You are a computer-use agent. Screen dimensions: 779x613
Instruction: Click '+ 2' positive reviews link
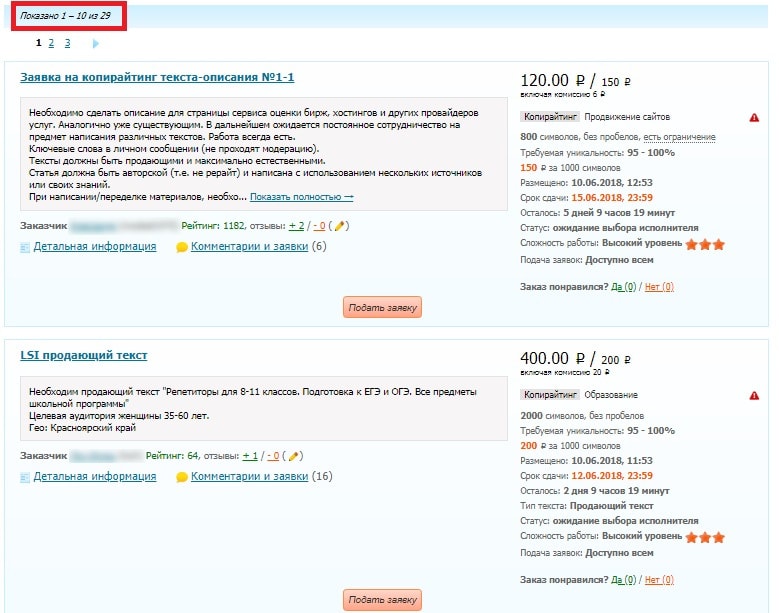(x=297, y=226)
